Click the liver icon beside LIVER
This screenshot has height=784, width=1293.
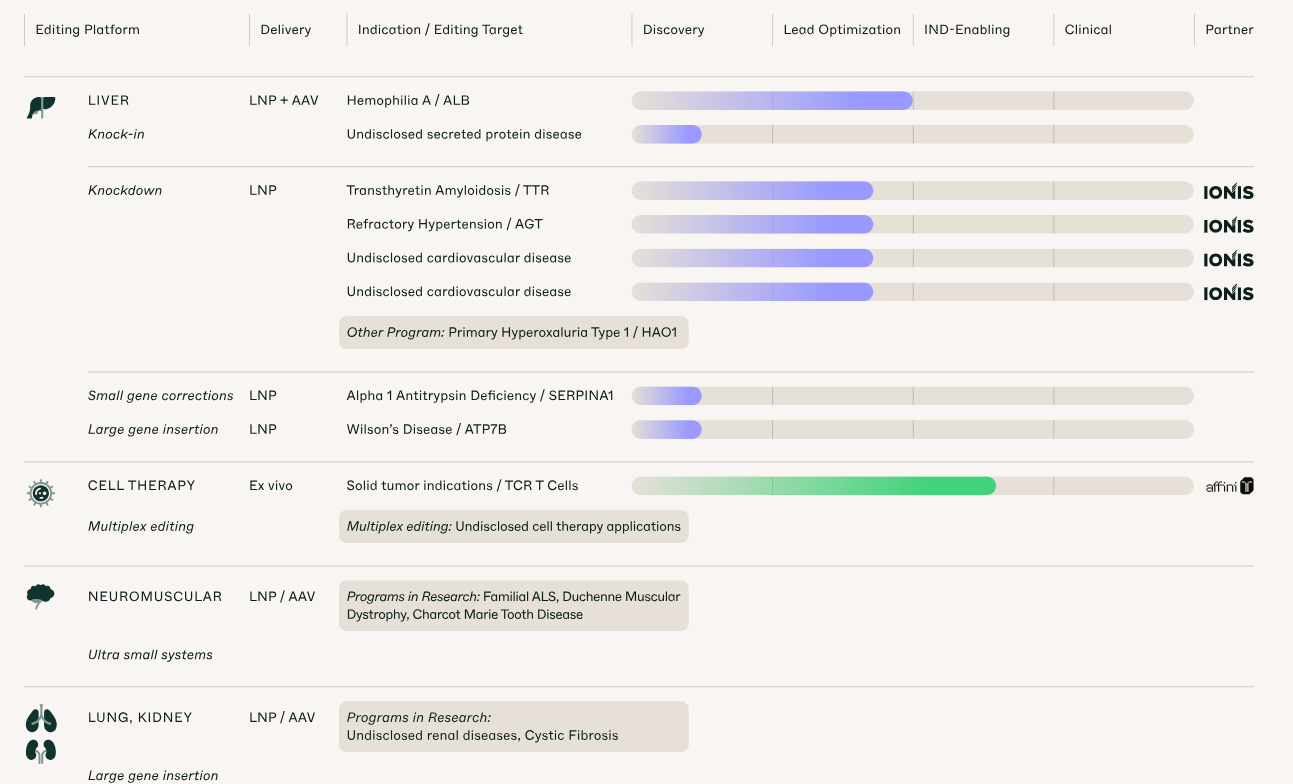[40, 107]
